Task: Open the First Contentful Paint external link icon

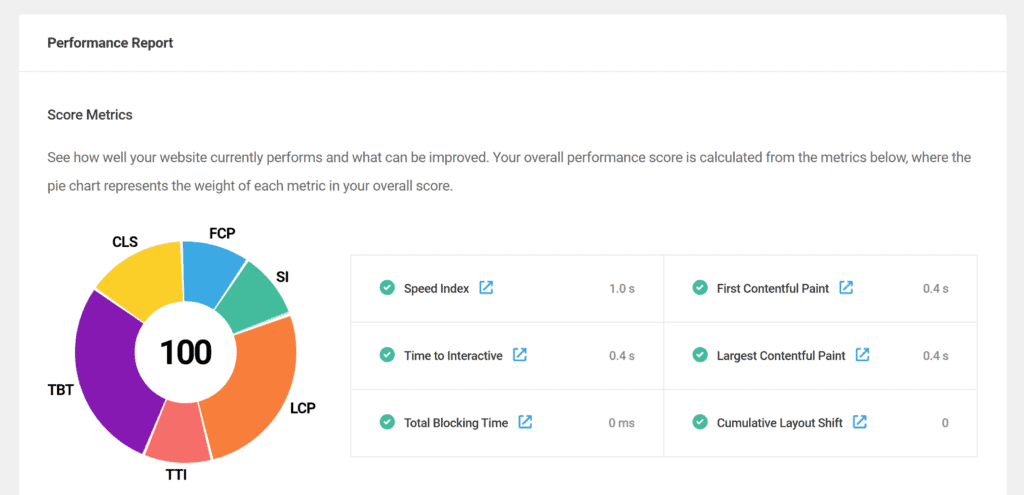Action: click(x=846, y=287)
